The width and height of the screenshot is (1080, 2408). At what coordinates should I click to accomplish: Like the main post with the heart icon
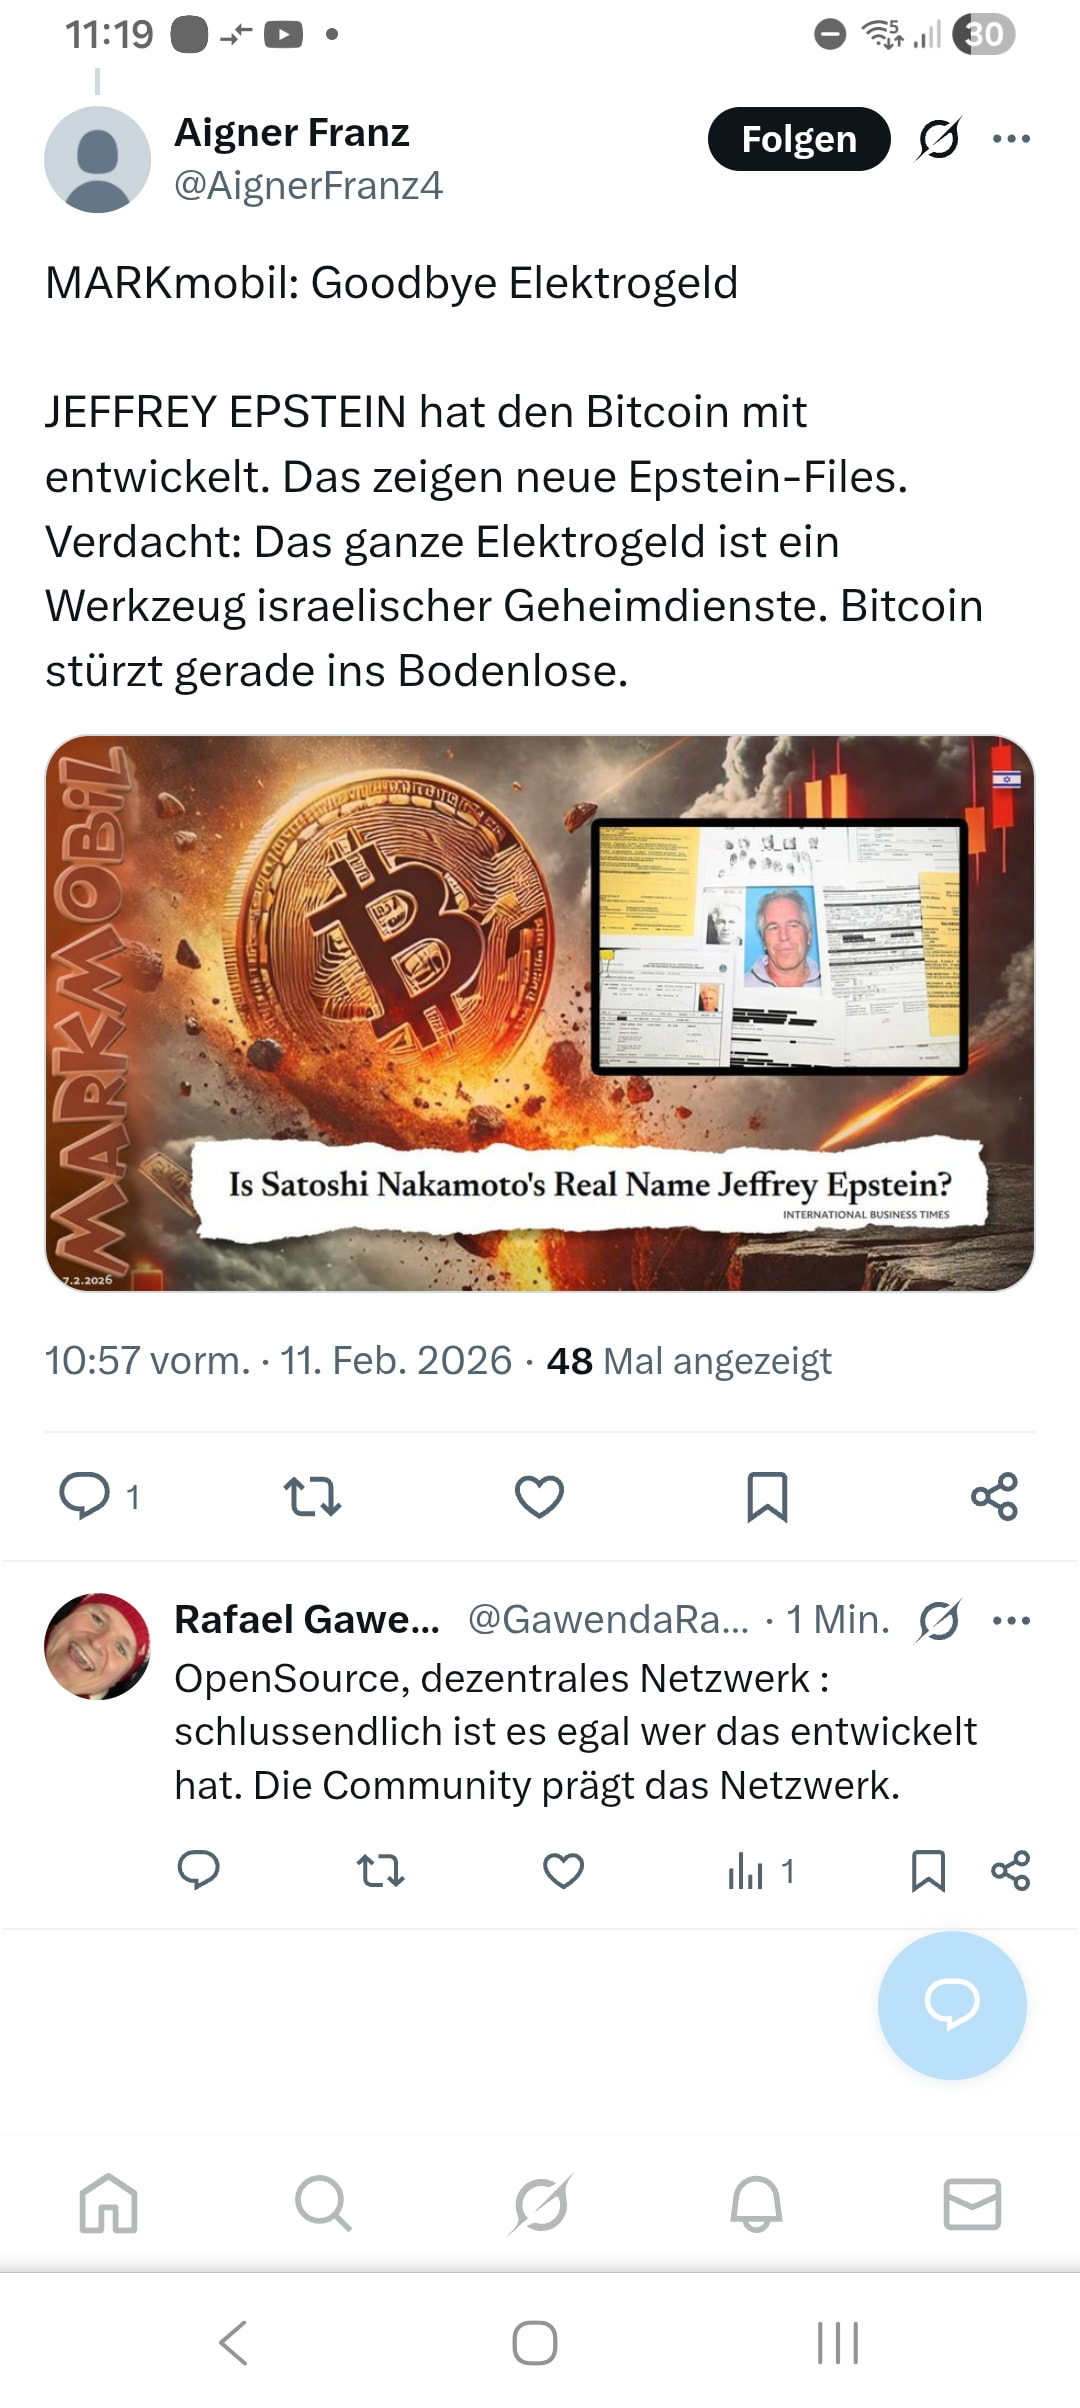539,1496
